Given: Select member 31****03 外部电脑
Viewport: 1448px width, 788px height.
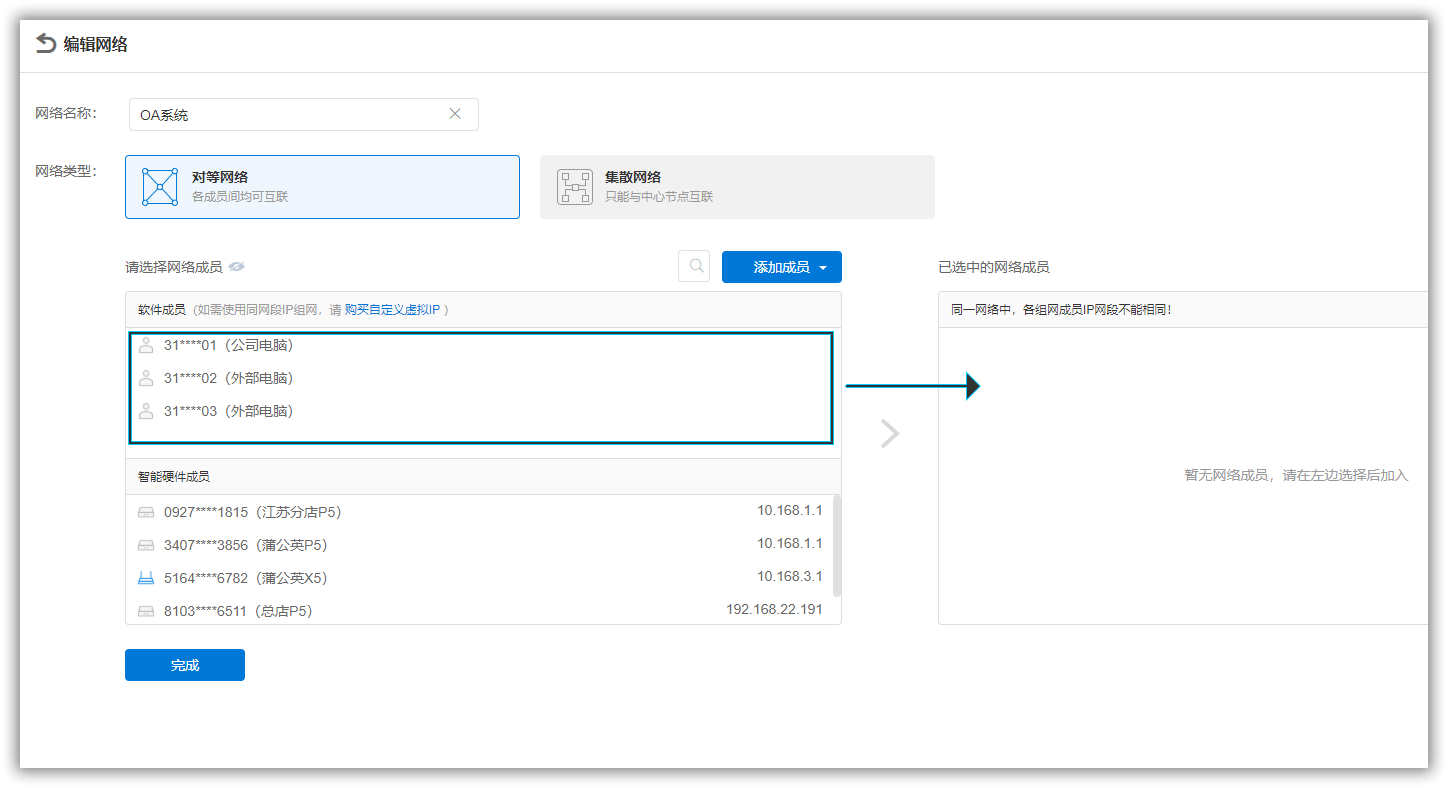Looking at the screenshot, I should 480,411.
